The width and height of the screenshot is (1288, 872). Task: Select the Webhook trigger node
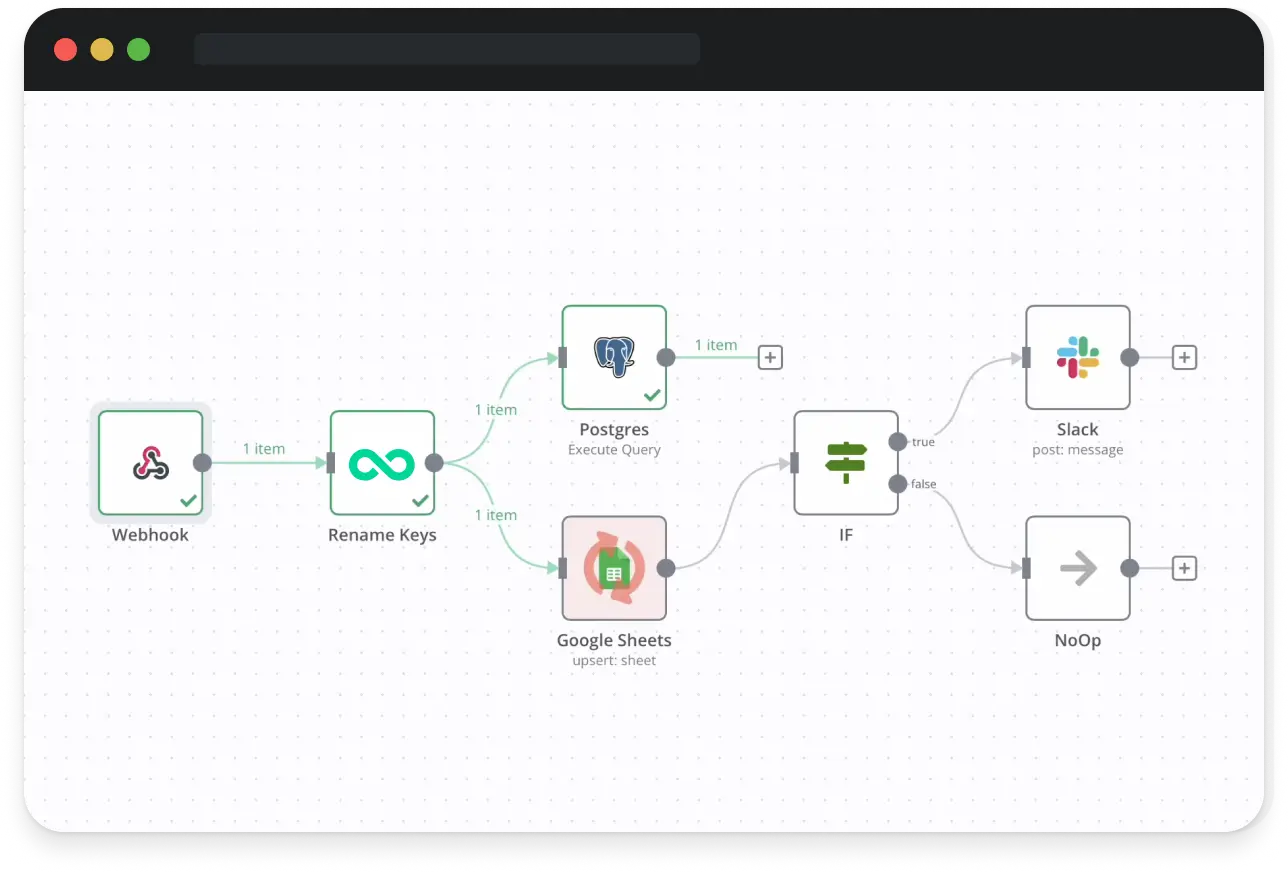(149, 463)
